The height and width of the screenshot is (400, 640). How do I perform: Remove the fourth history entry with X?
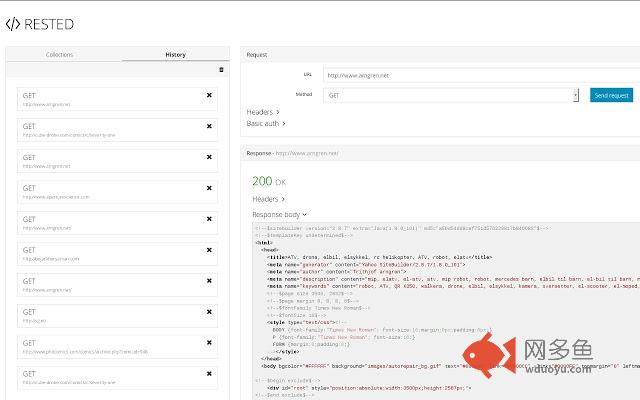209,188
